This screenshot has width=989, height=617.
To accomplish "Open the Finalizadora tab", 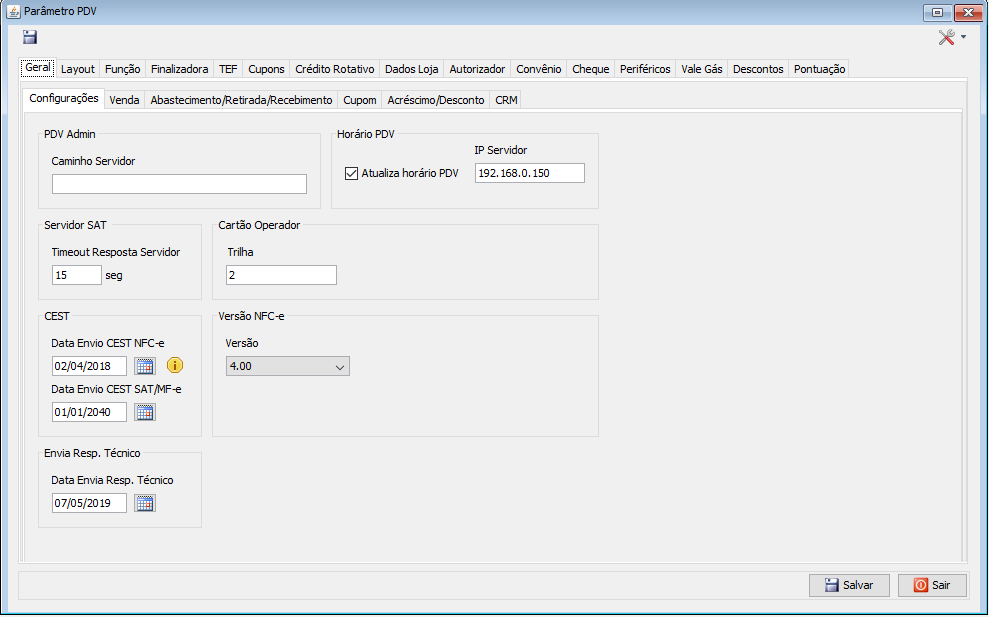I will 180,69.
